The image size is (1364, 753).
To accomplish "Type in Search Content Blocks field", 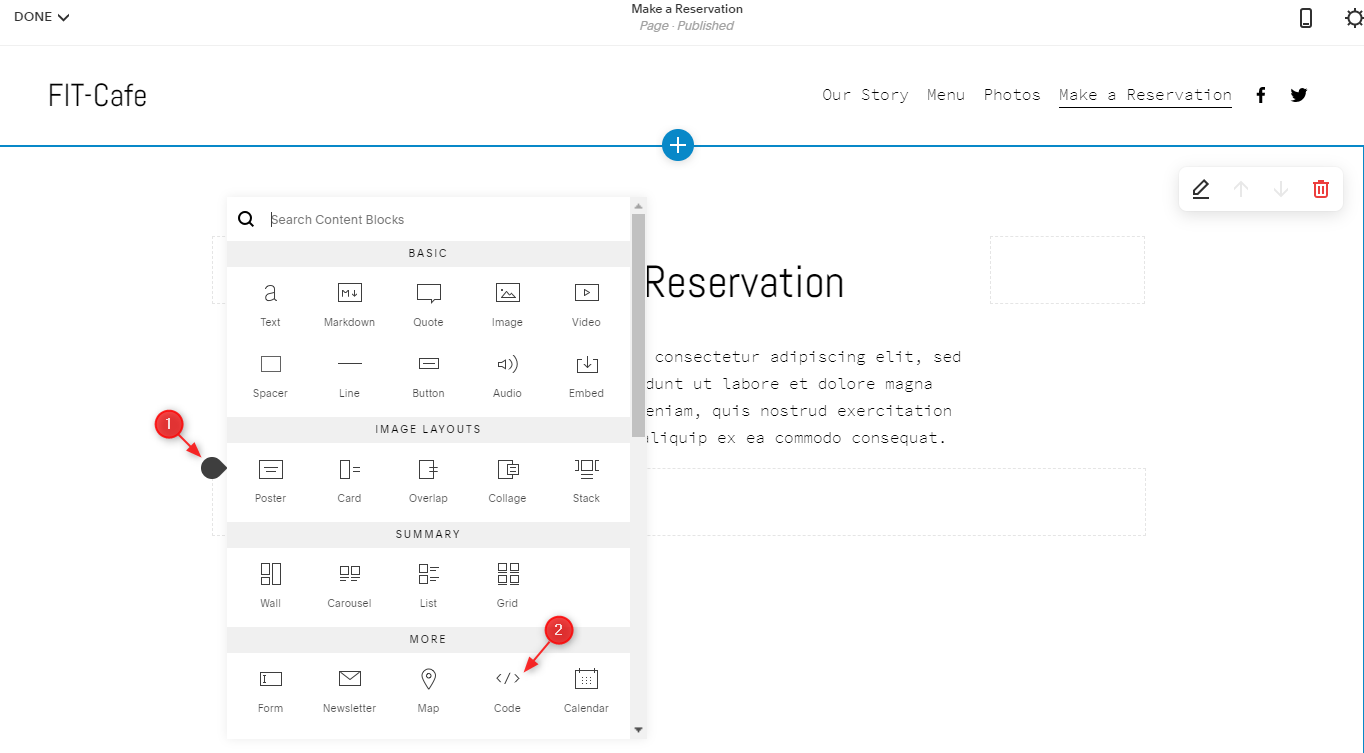I will [x=440, y=219].
